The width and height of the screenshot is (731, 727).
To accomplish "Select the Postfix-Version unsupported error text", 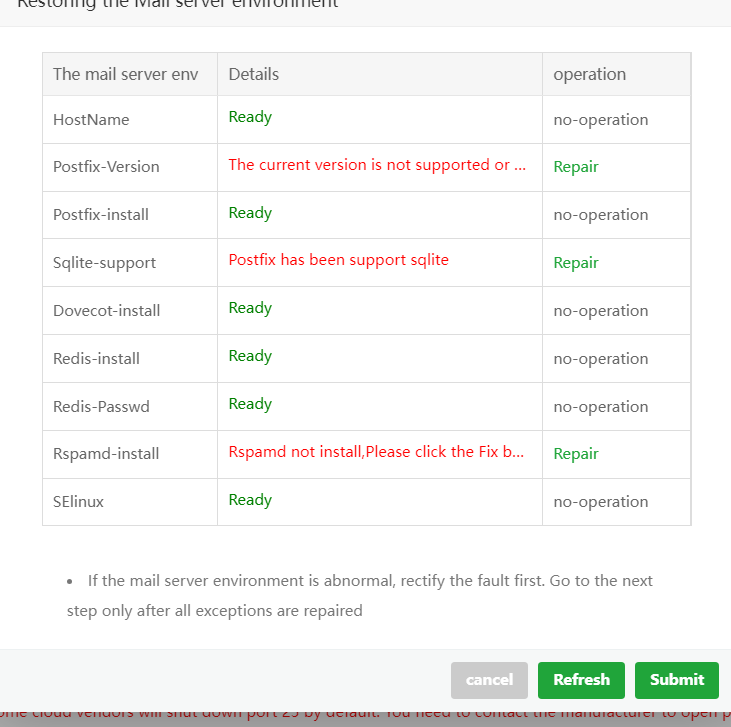I will pos(377,165).
